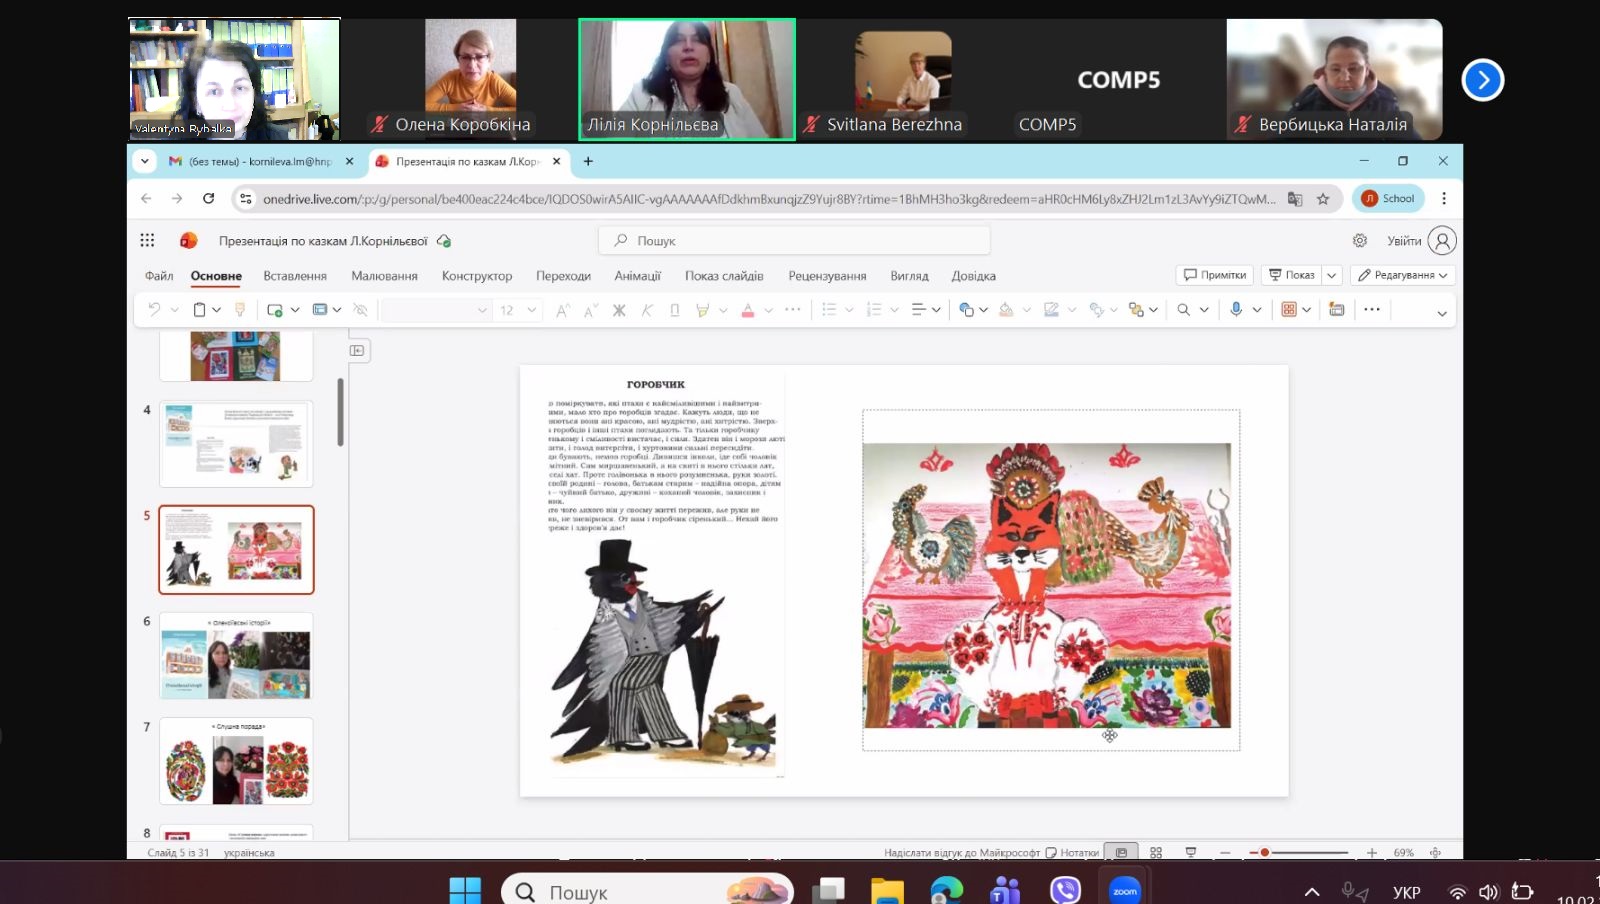Open the Find magnifier tool in ribbon

point(1184,310)
